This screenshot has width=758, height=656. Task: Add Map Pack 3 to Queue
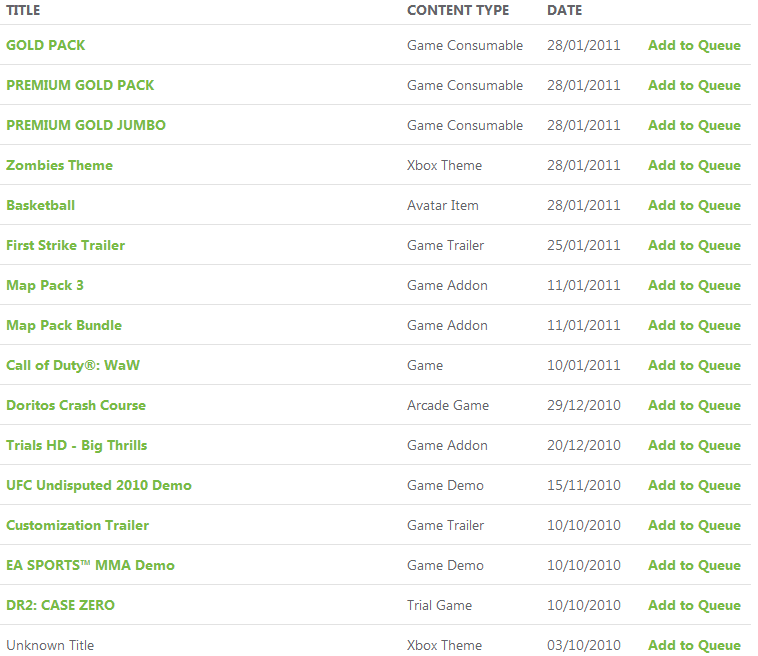694,285
